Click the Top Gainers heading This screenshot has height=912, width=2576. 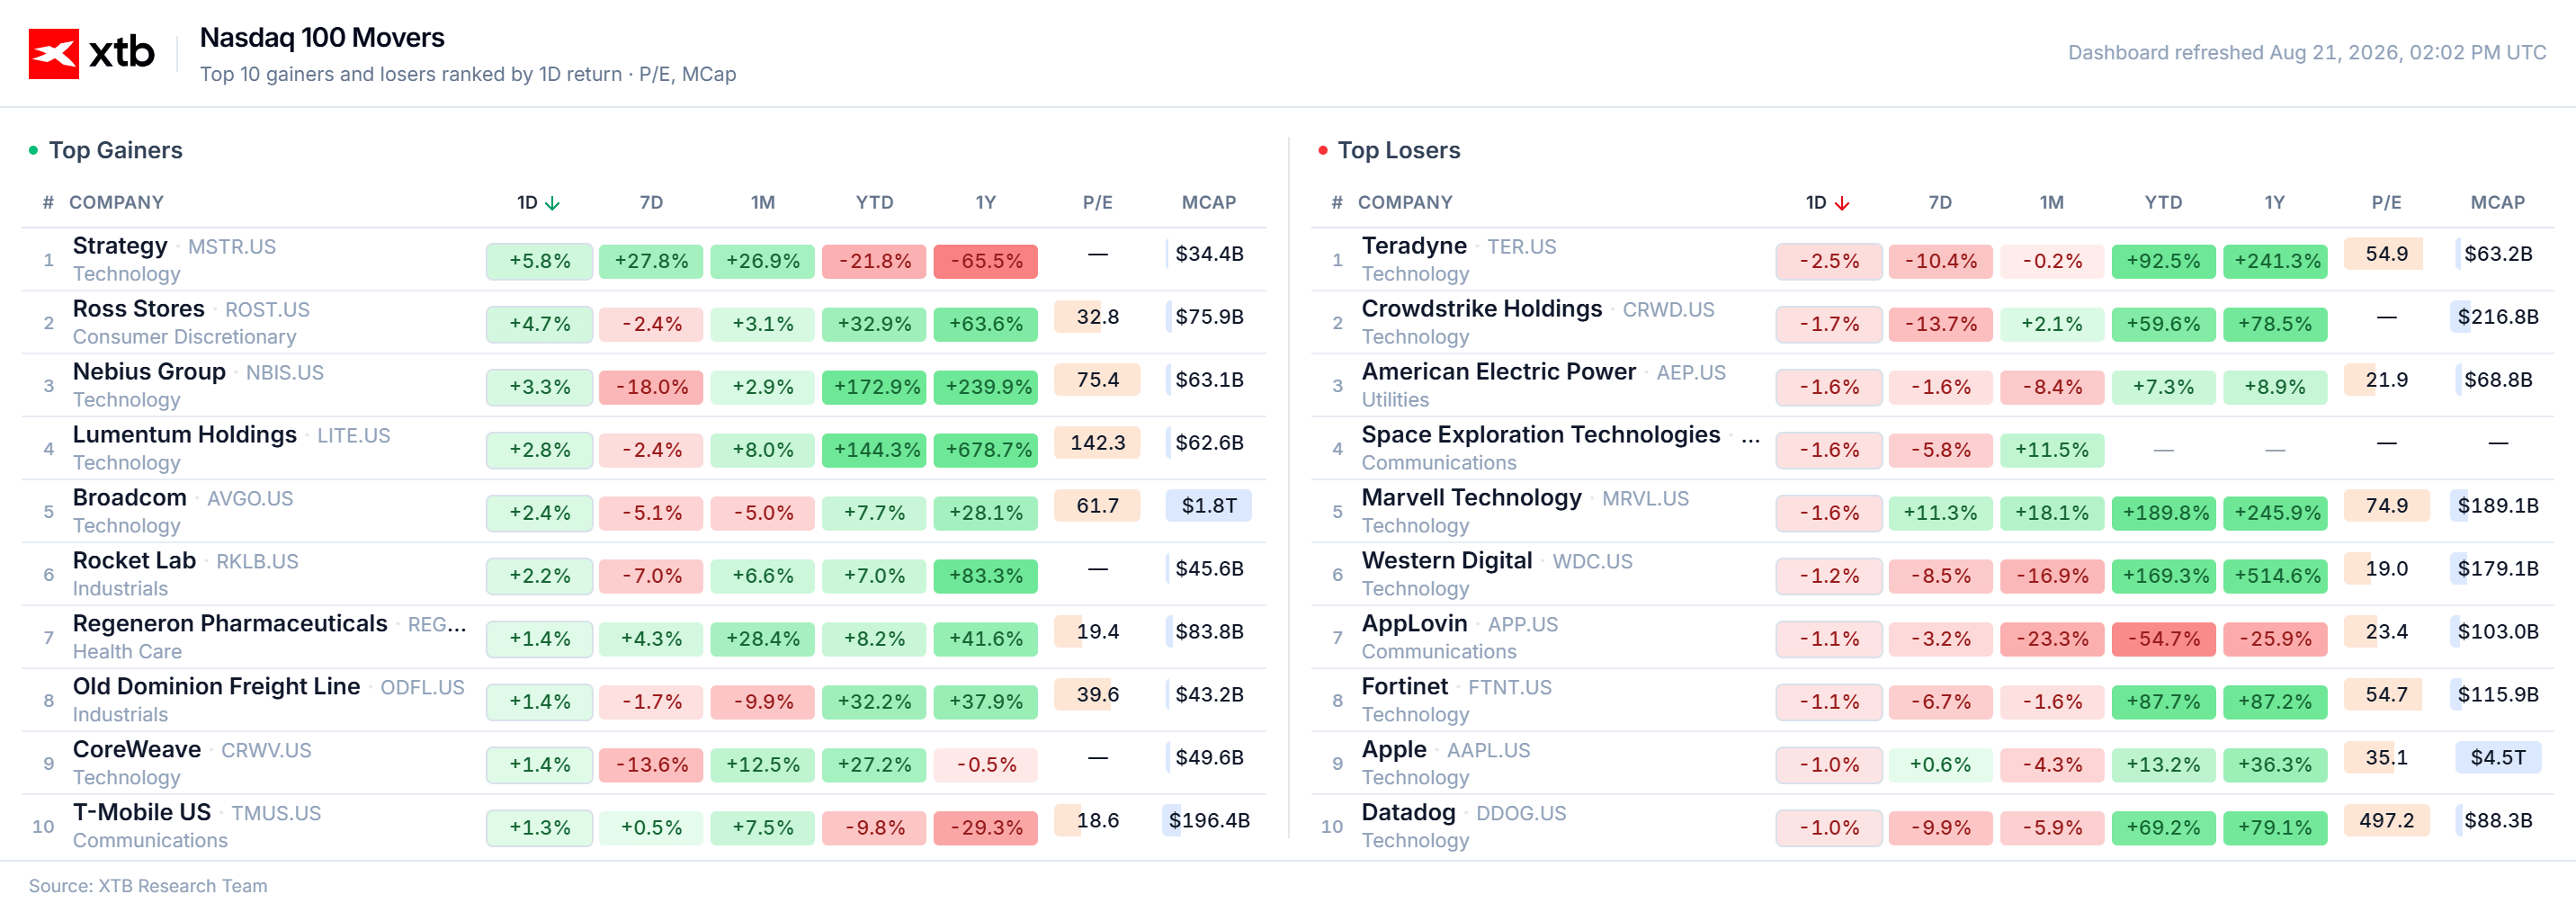tap(116, 150)
